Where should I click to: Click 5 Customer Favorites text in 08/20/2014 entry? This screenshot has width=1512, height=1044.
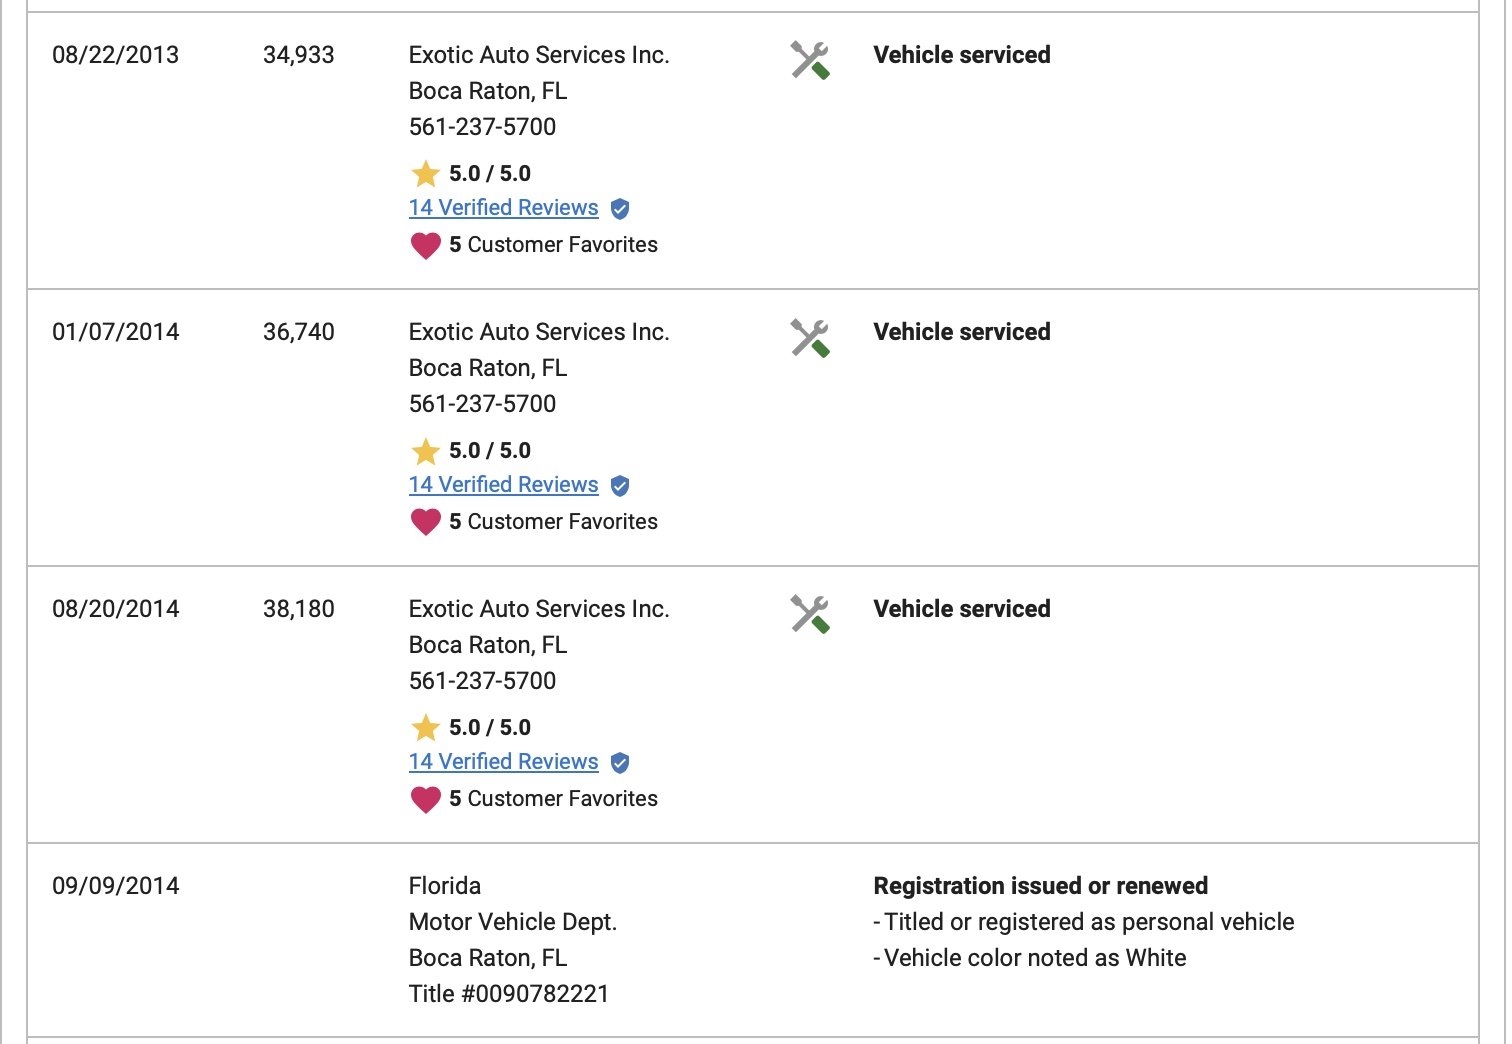pyautogui.click(x=553, y=799)
